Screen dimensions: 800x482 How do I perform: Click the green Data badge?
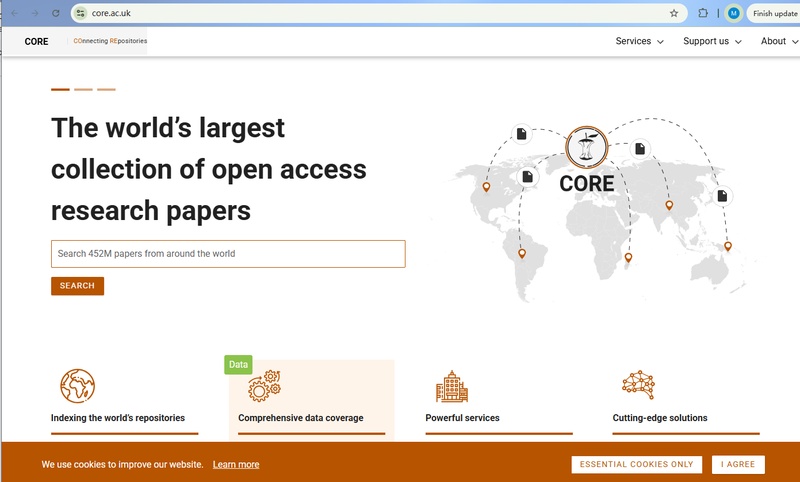238,365
